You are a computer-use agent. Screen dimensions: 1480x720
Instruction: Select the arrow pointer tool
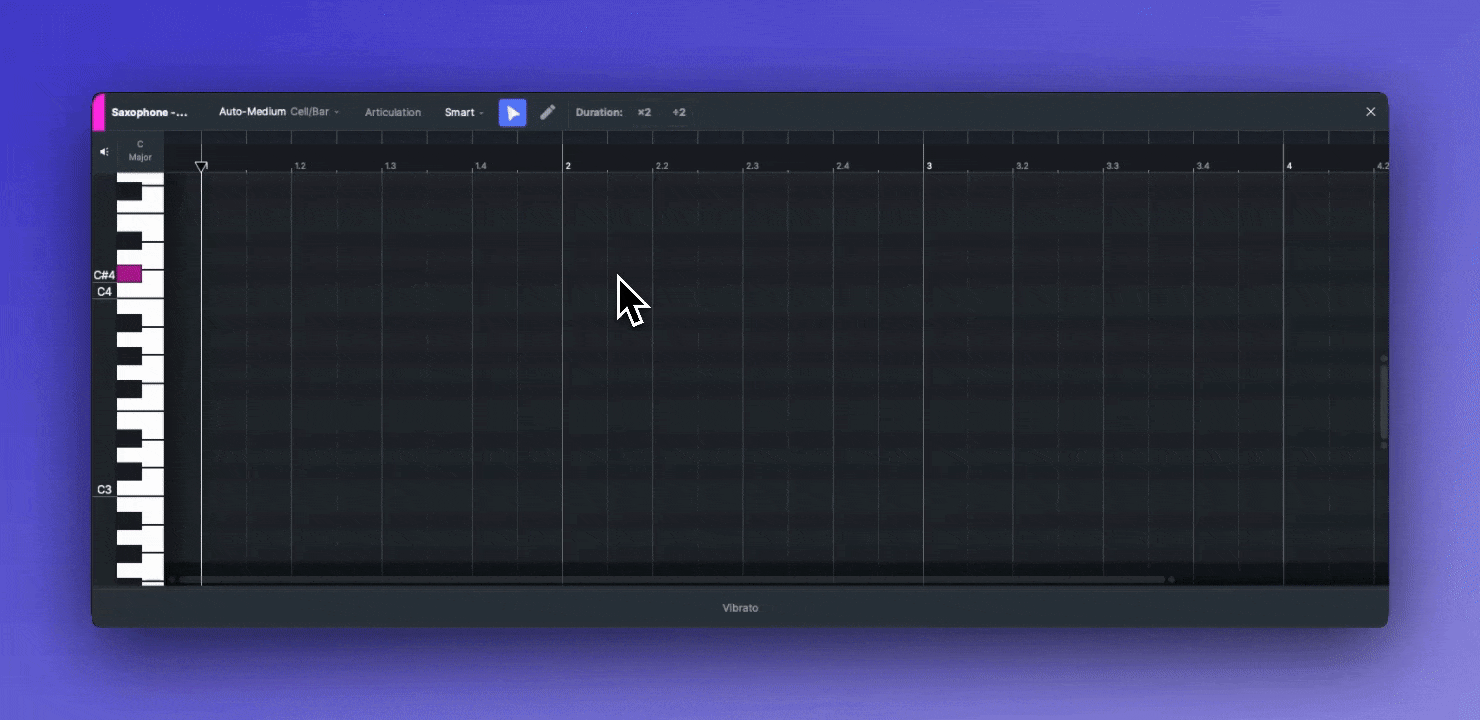(x=512, y=113)
